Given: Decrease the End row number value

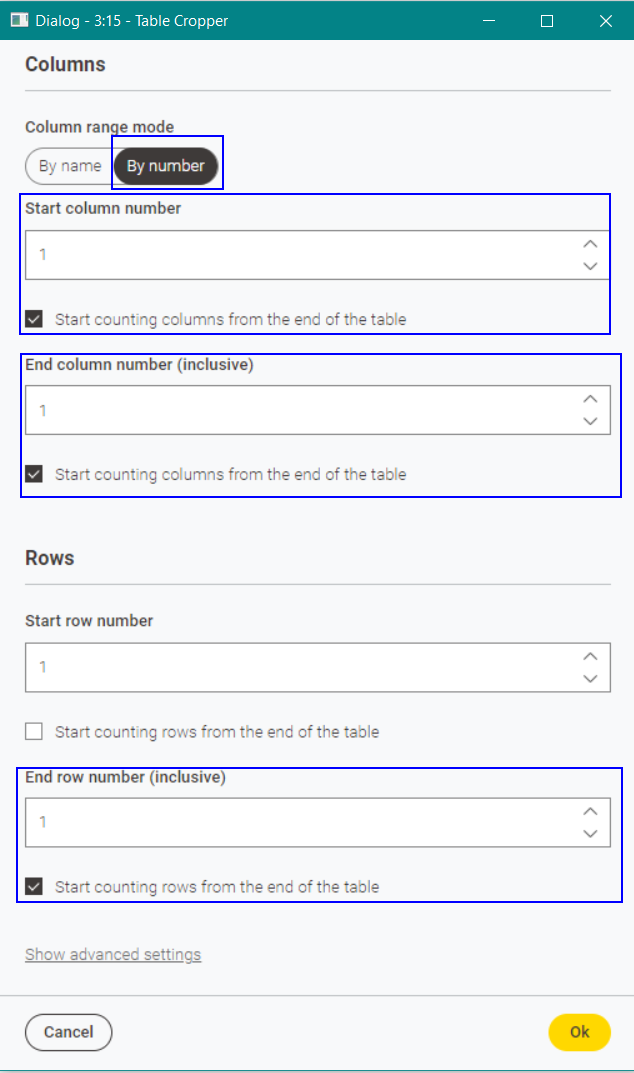Looking at the screenshot, I should click(590, 833).
